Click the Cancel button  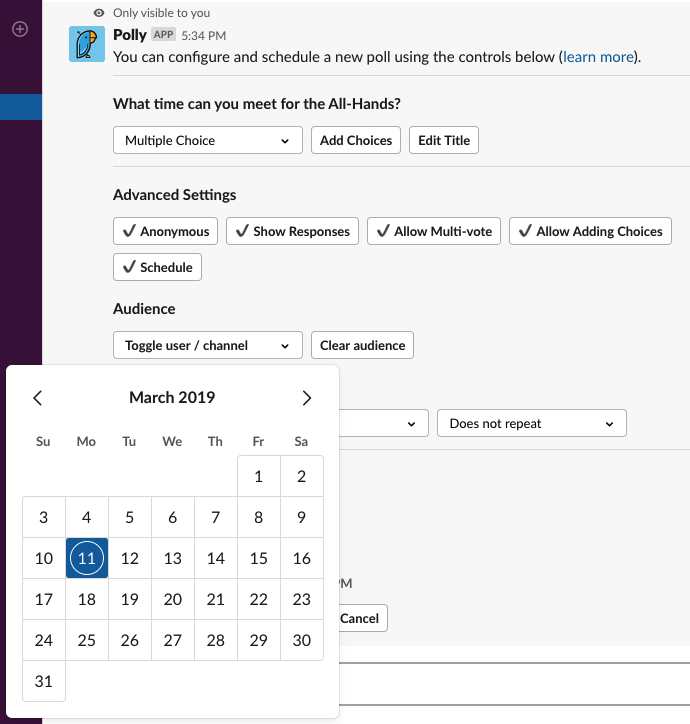click(359, 618)
